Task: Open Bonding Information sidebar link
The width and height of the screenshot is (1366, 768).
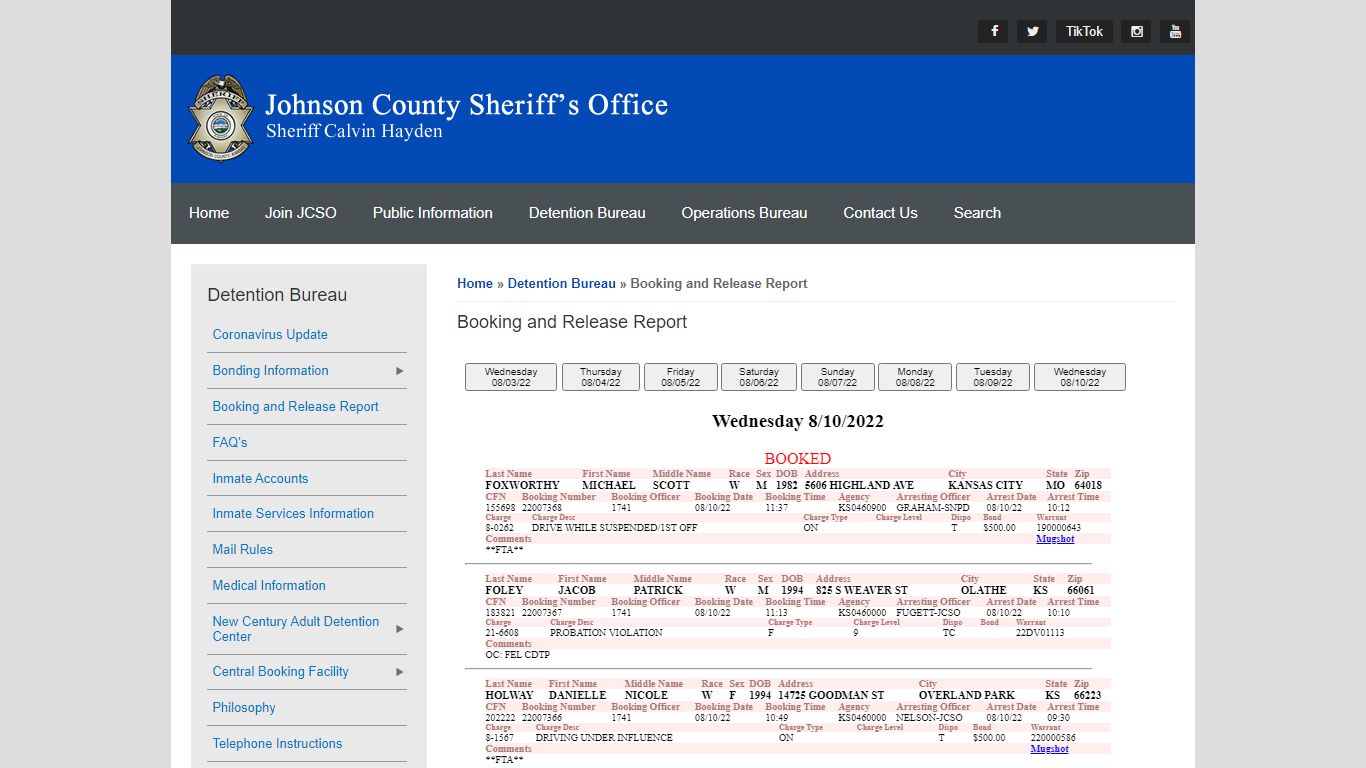Action: pos(270,371)
